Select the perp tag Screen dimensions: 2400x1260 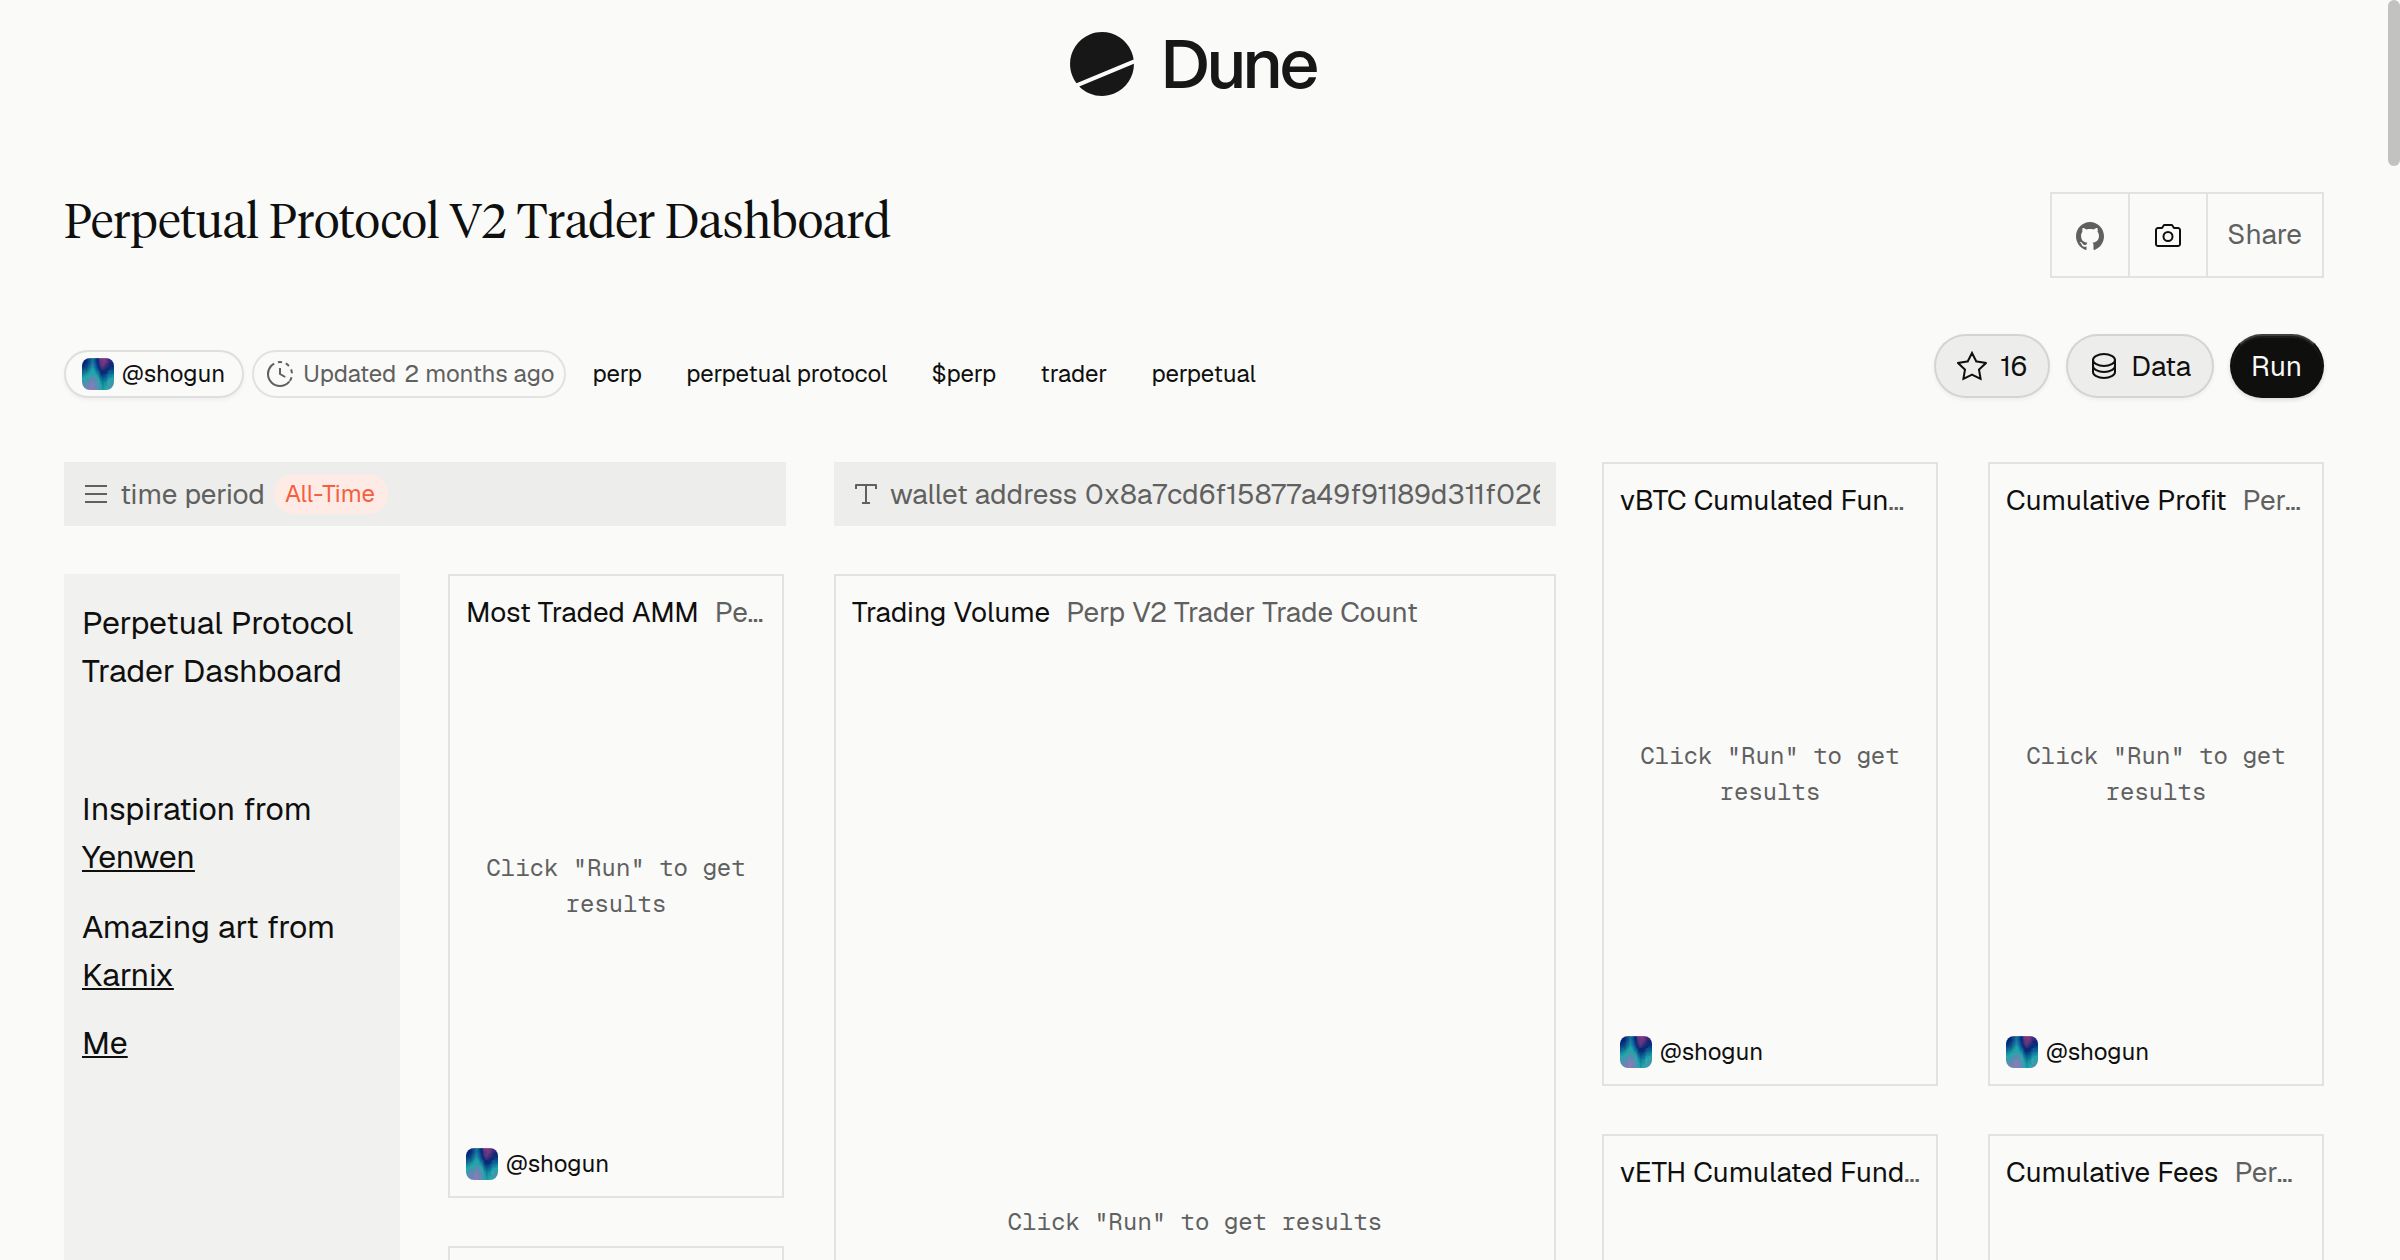click(x=617, y=374)
